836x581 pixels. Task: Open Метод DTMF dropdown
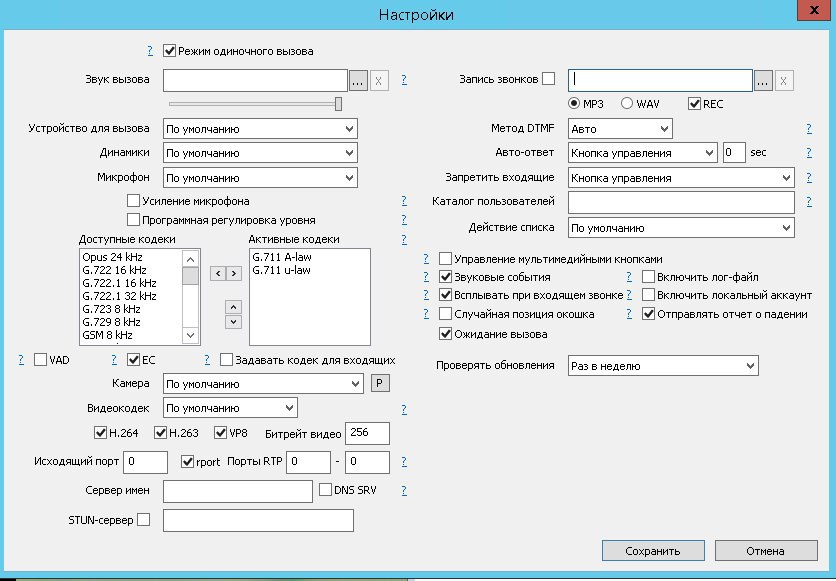point(620,128)
